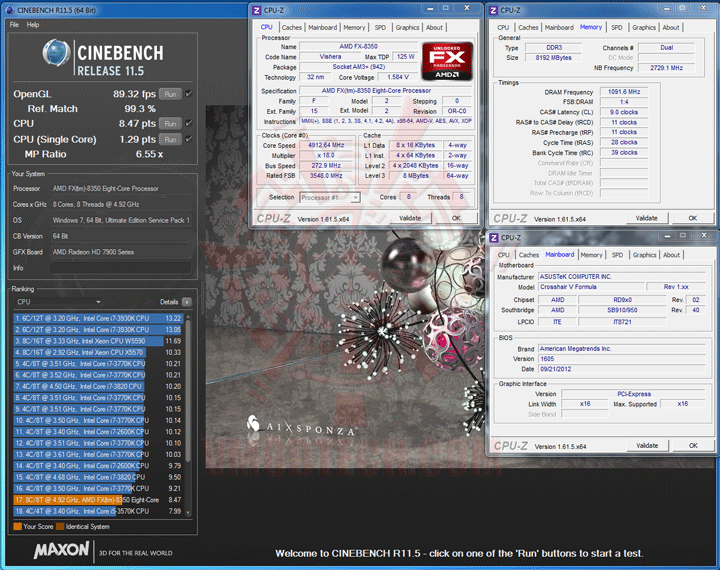Click the ranking list scrollbar
Viewport: 720px width, 570px height.
188,390
